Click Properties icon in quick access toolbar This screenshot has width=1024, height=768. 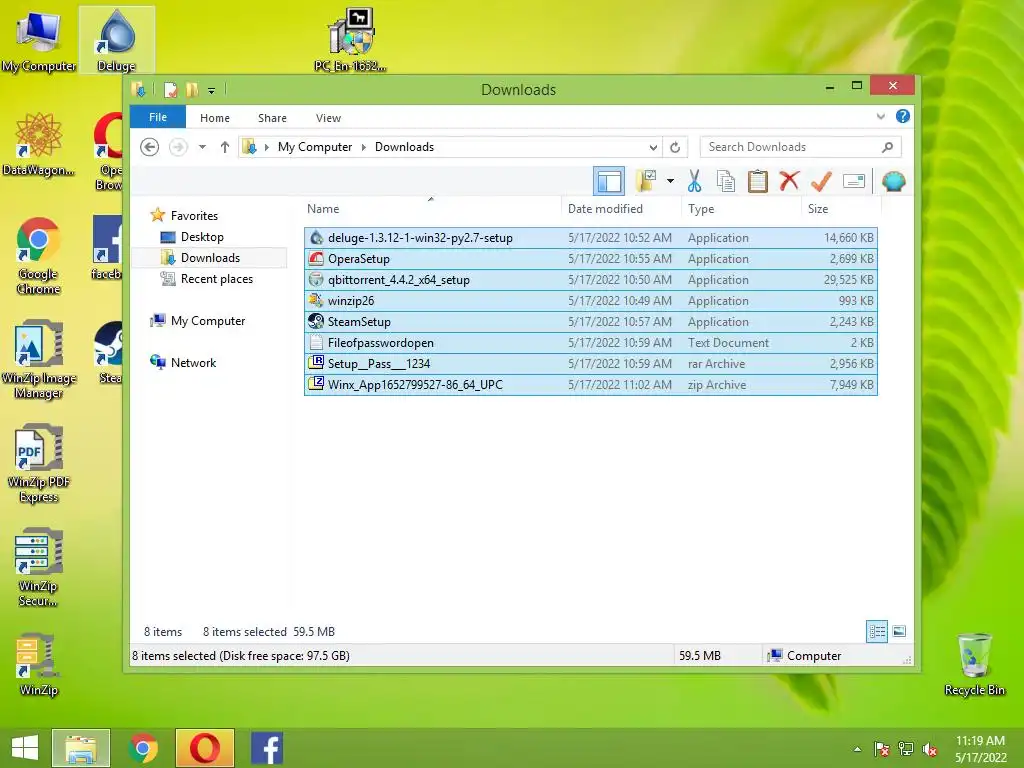(x=171, y=89)
